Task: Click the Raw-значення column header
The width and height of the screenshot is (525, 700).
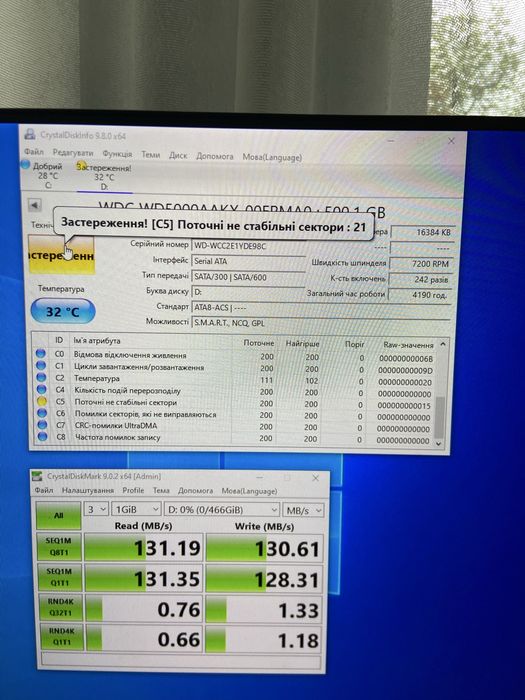Action: click(408, 345)
